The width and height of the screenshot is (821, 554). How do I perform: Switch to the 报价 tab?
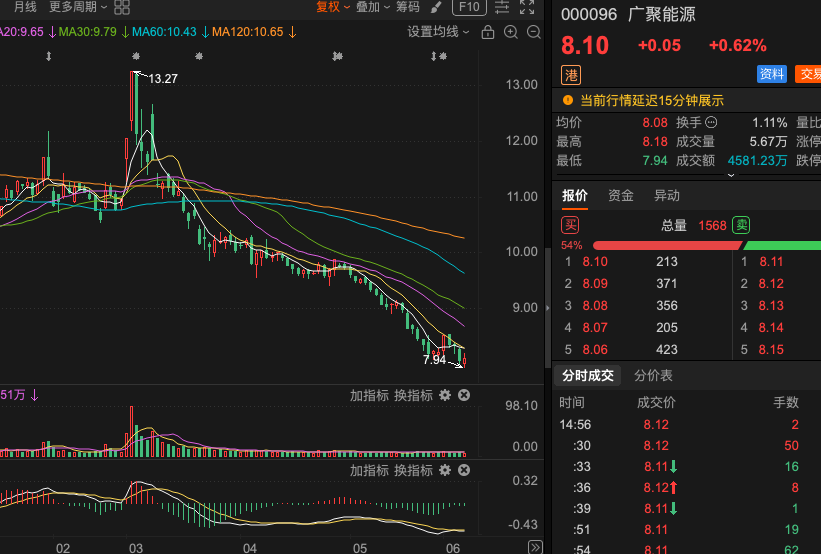pos(575,196)
